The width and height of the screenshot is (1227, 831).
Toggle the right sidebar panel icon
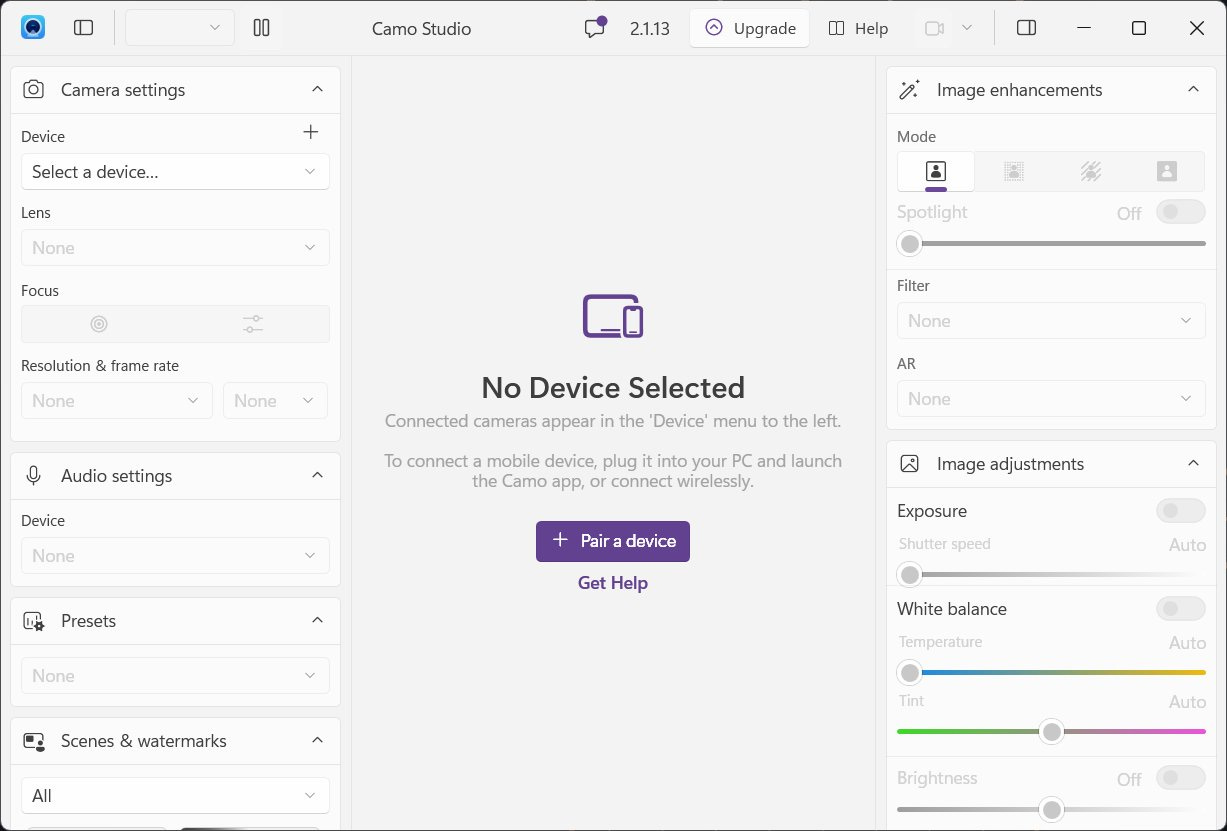click(1026, 28)
